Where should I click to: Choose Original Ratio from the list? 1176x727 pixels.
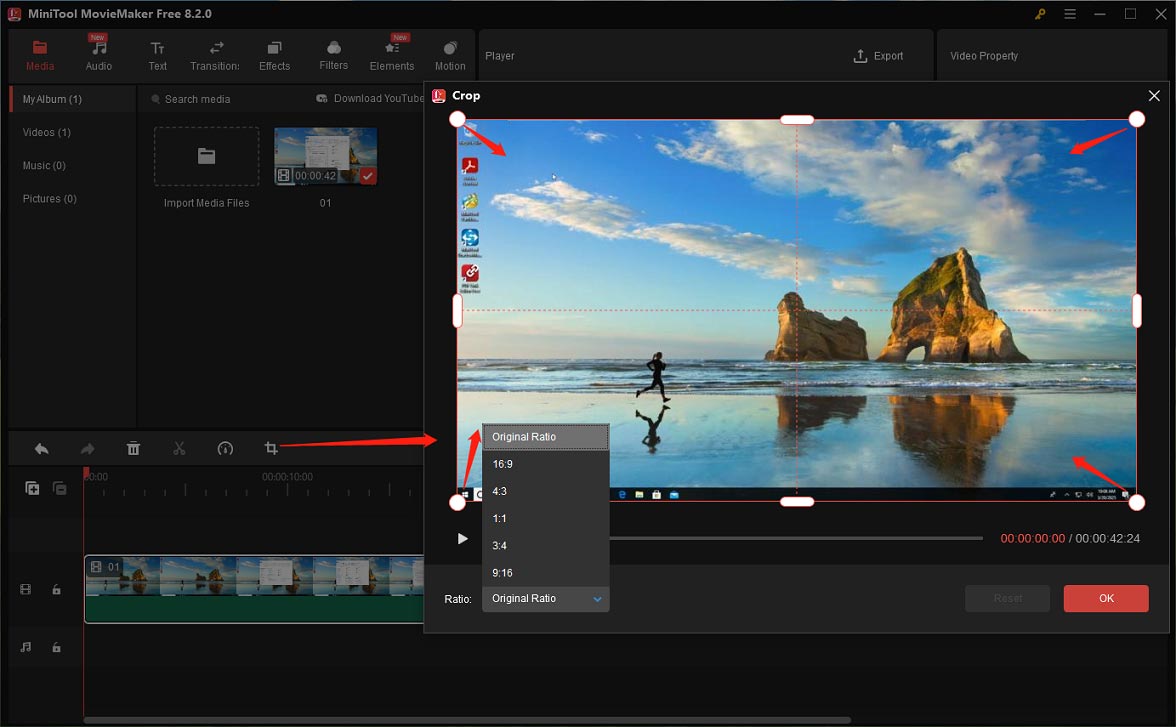(545, 437)
